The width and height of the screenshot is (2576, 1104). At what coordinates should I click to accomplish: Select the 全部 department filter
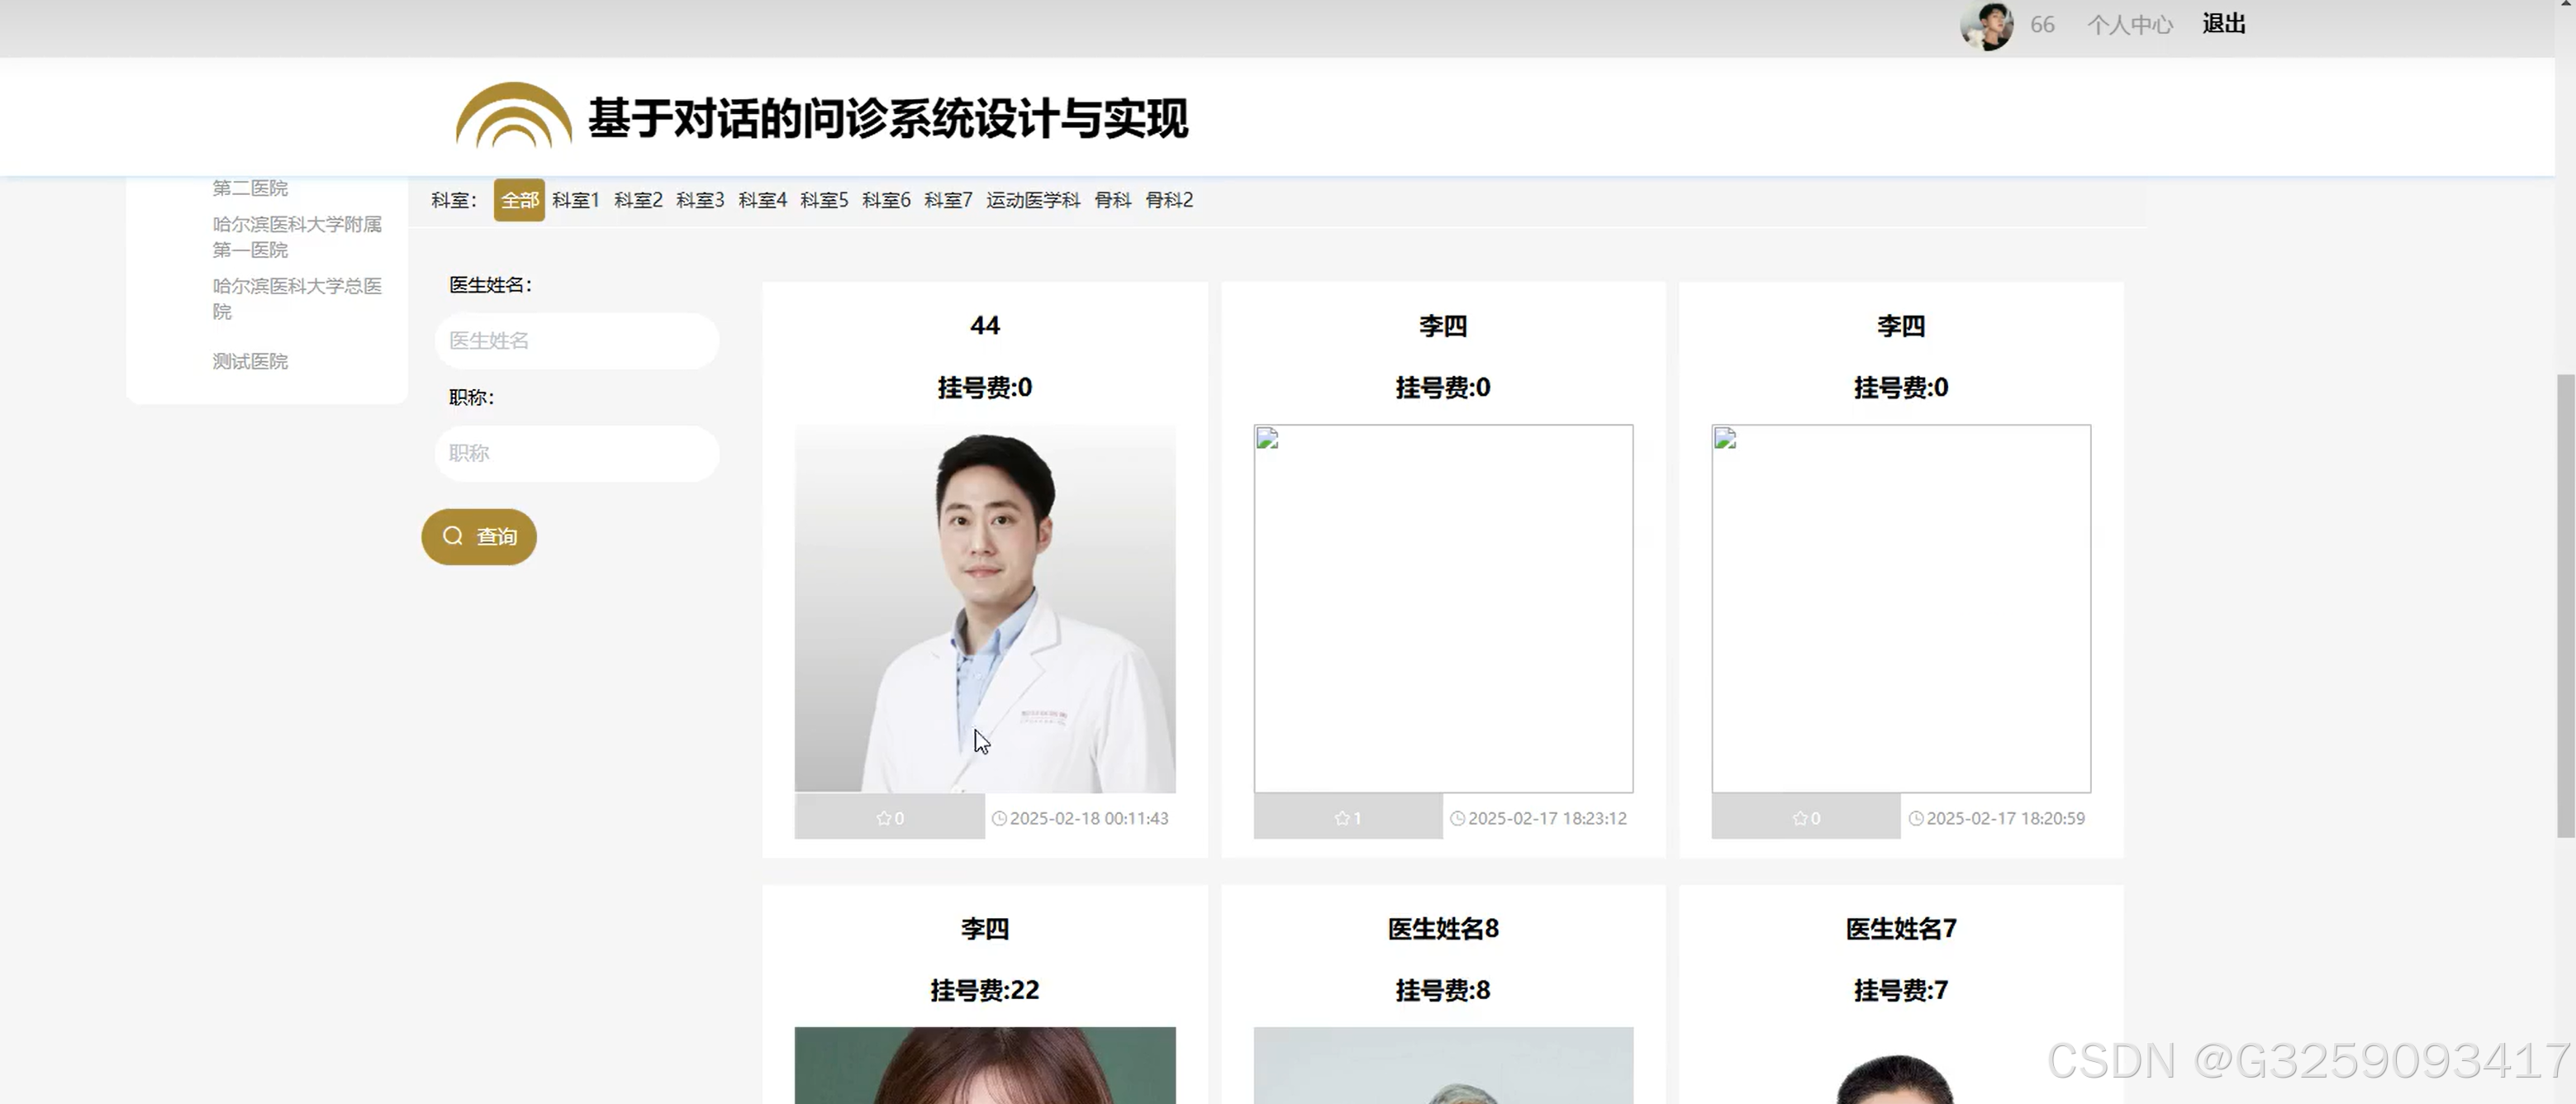[519, 200]
